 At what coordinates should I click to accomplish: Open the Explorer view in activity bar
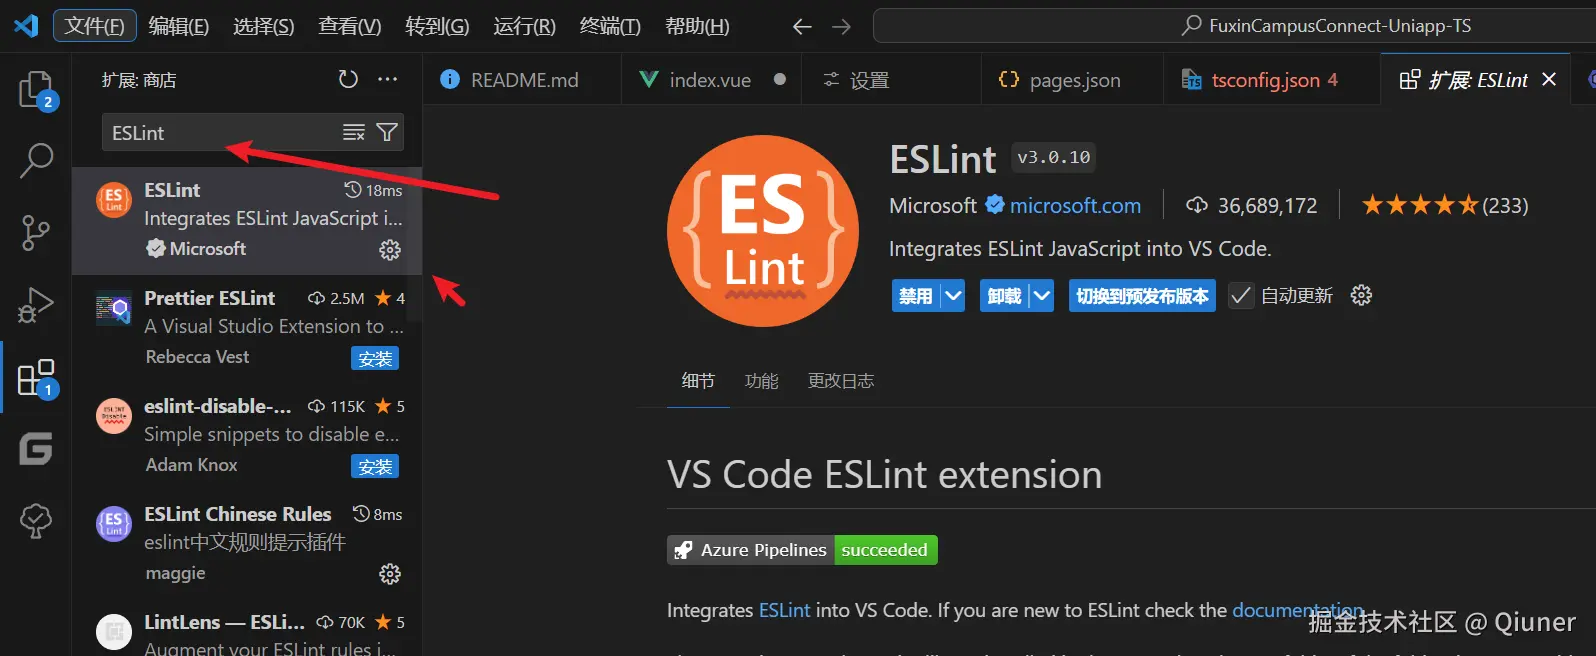[x=36, y=90]
